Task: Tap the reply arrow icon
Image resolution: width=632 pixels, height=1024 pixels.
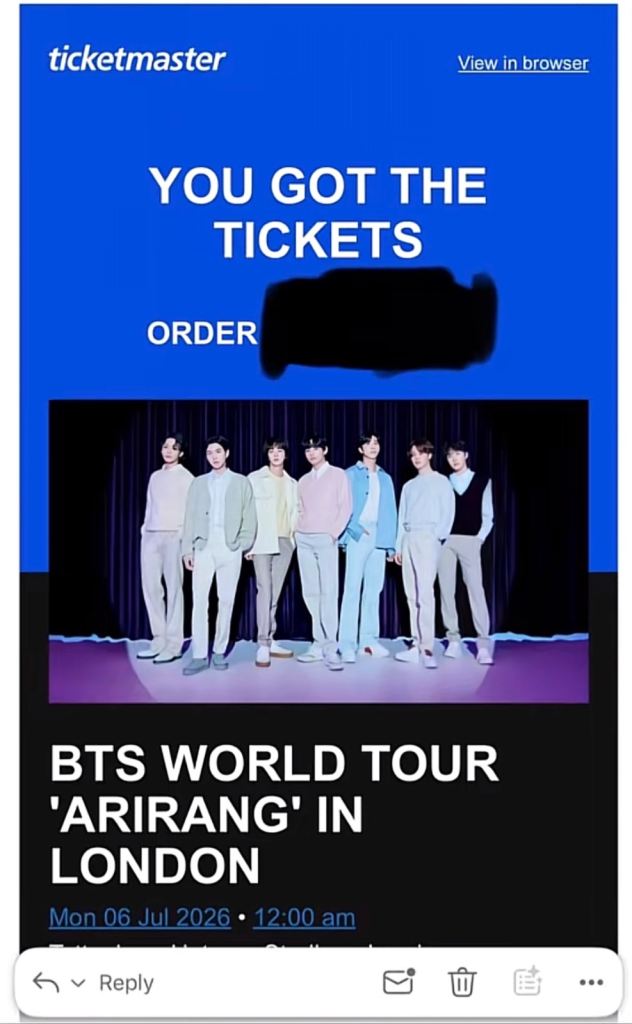Action: click(45, 982)
